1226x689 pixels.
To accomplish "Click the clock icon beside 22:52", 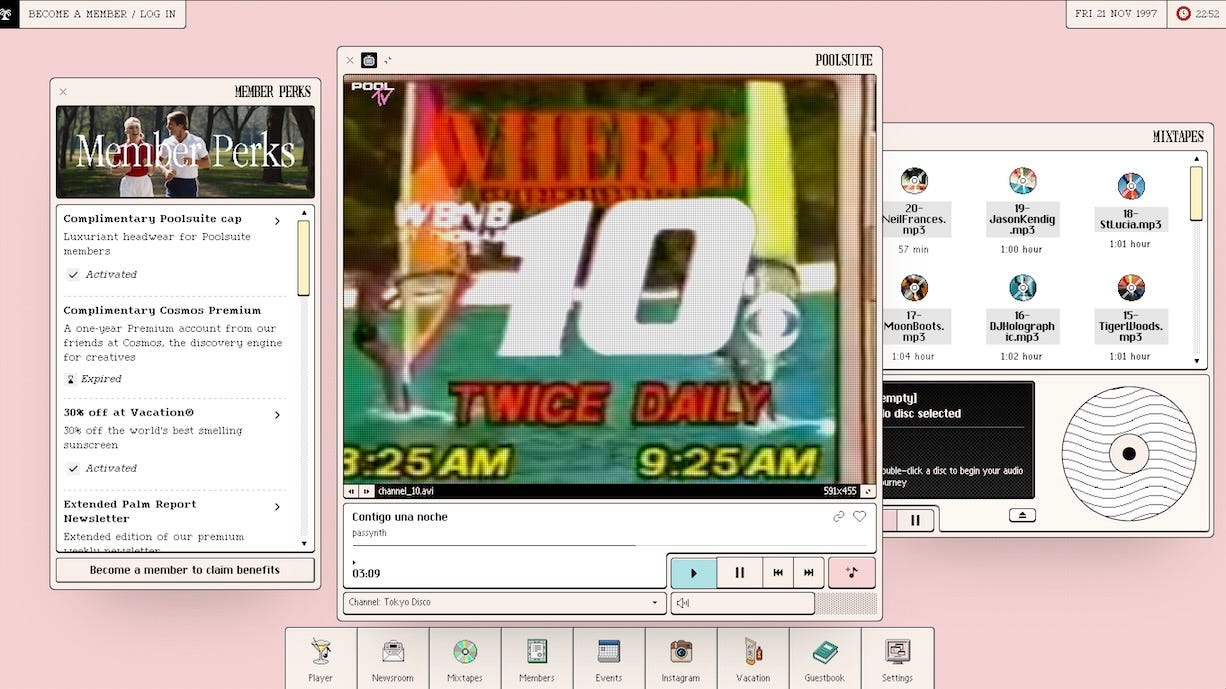I will [x=1184, y=14].
